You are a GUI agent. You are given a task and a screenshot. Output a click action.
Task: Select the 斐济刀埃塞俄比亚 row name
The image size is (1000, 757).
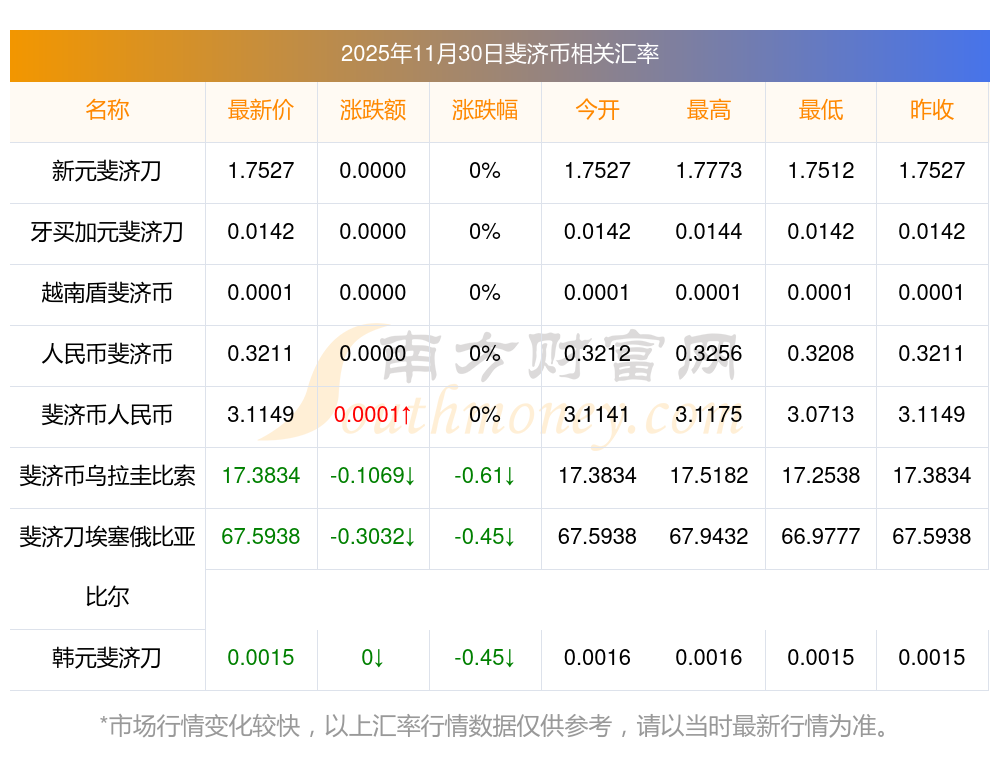point(107,536)
